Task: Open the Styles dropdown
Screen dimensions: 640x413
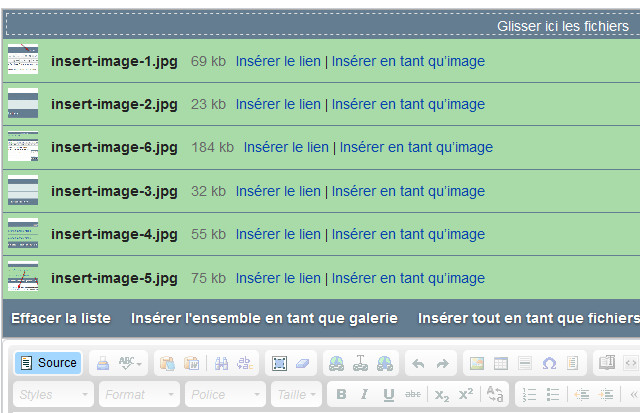Action: 53,394
